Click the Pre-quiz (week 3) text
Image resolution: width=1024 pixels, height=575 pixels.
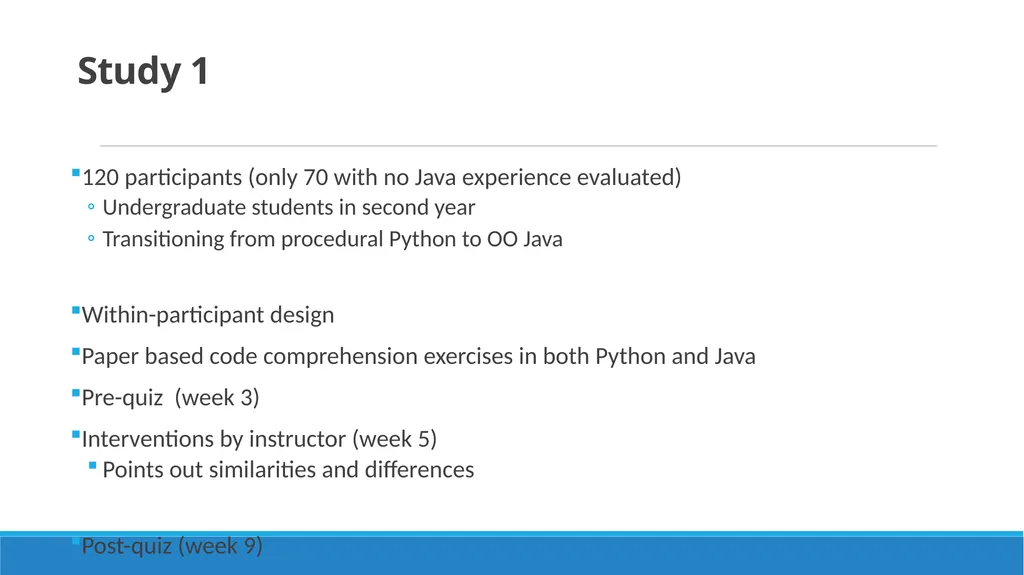(170, 397)
